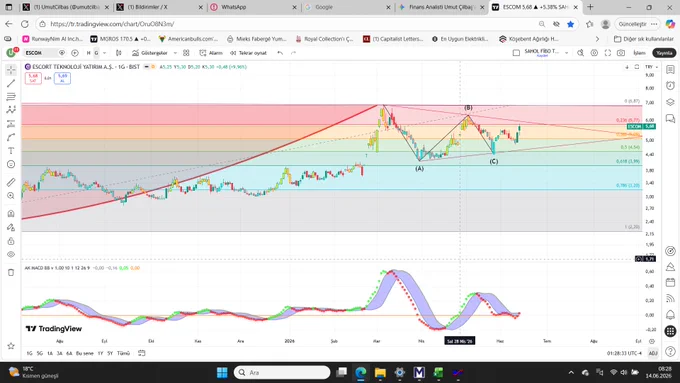Open the quick search icon in top toolbar
680x383 pixels.
pos(581,53)
